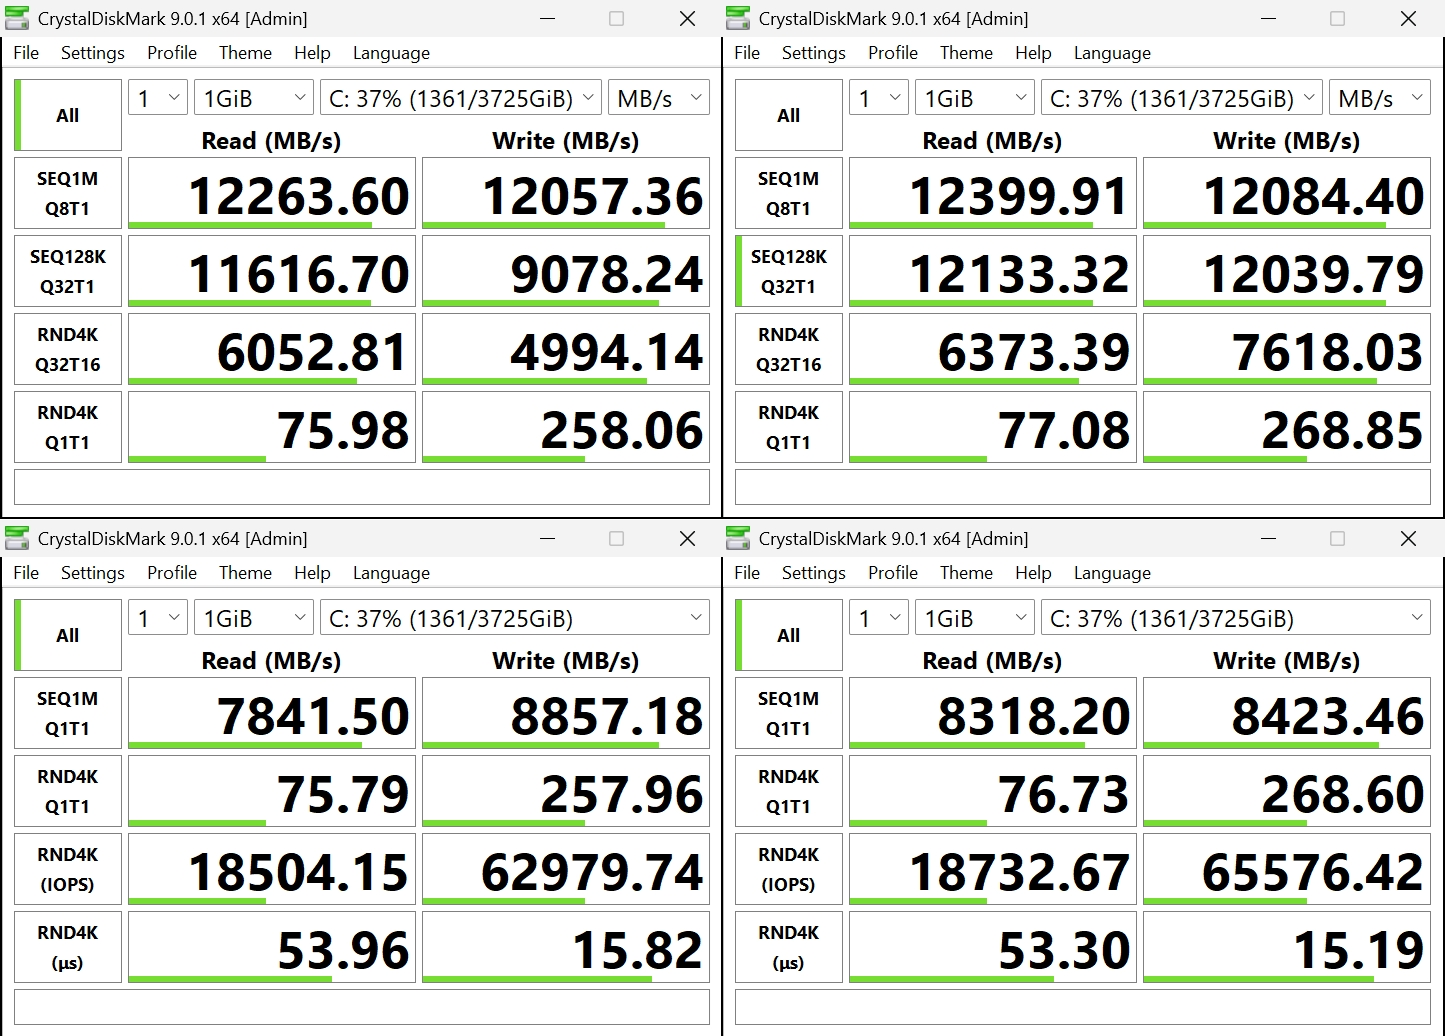This screenshot has width=1445, height=1036.
Task: Start SEQ128K Q32T1 test beside 12133.32
Action: click(x=789, y=271)
